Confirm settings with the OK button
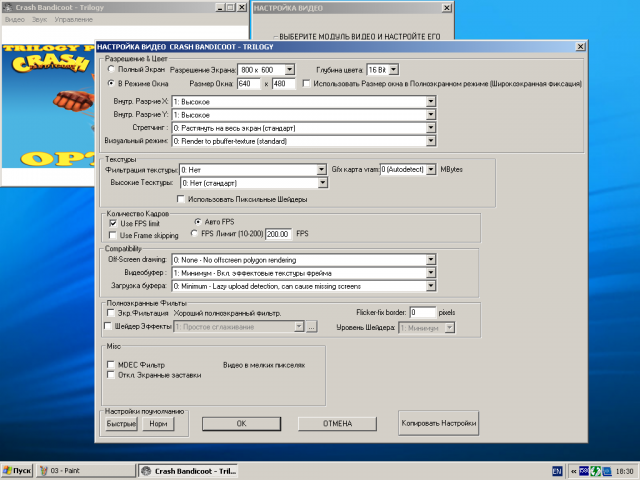Image resolution: width=640 pixels, height=480 pixels. (x=241, y=424)
